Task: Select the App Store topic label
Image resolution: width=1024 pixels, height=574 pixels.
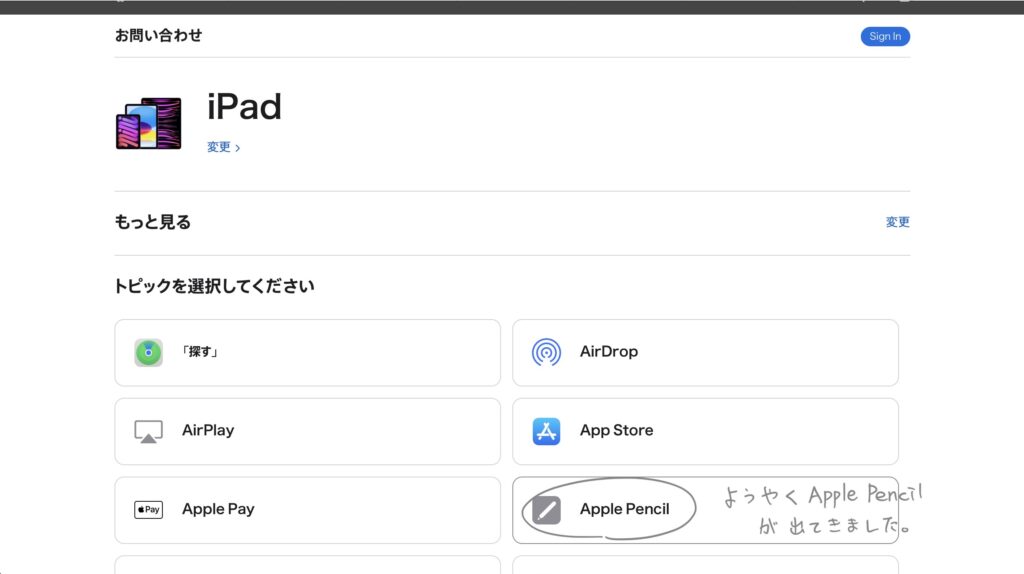Action: tap(616, 430)
